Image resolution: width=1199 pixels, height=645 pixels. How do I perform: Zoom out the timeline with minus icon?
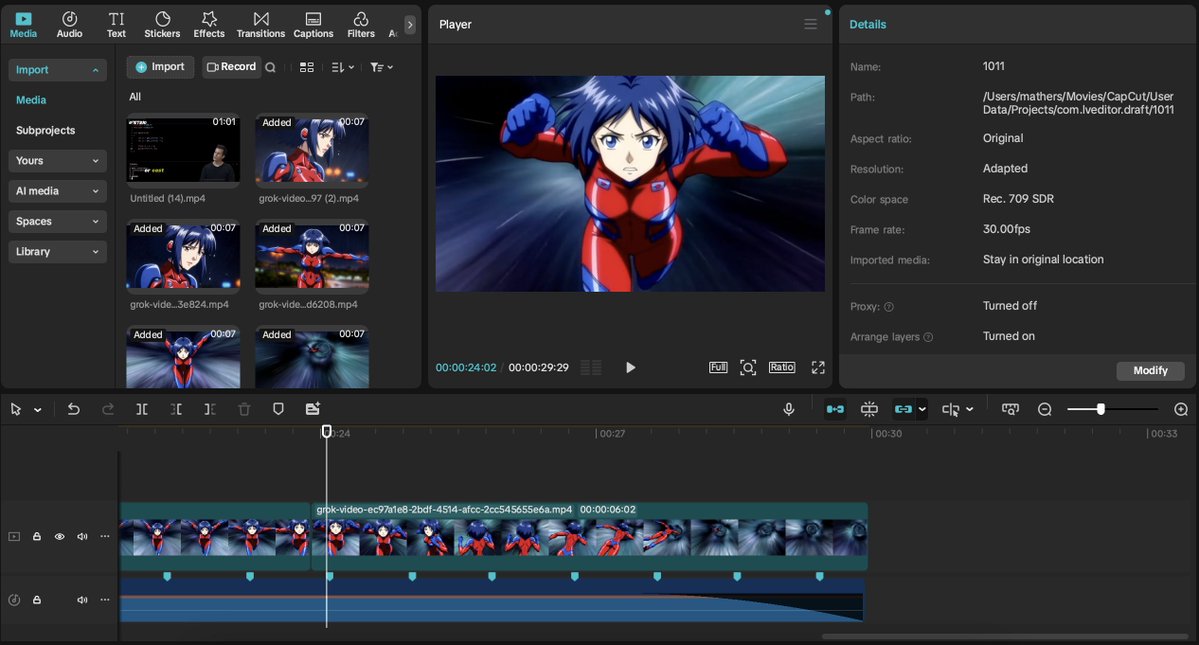[x=1045, y=409]
